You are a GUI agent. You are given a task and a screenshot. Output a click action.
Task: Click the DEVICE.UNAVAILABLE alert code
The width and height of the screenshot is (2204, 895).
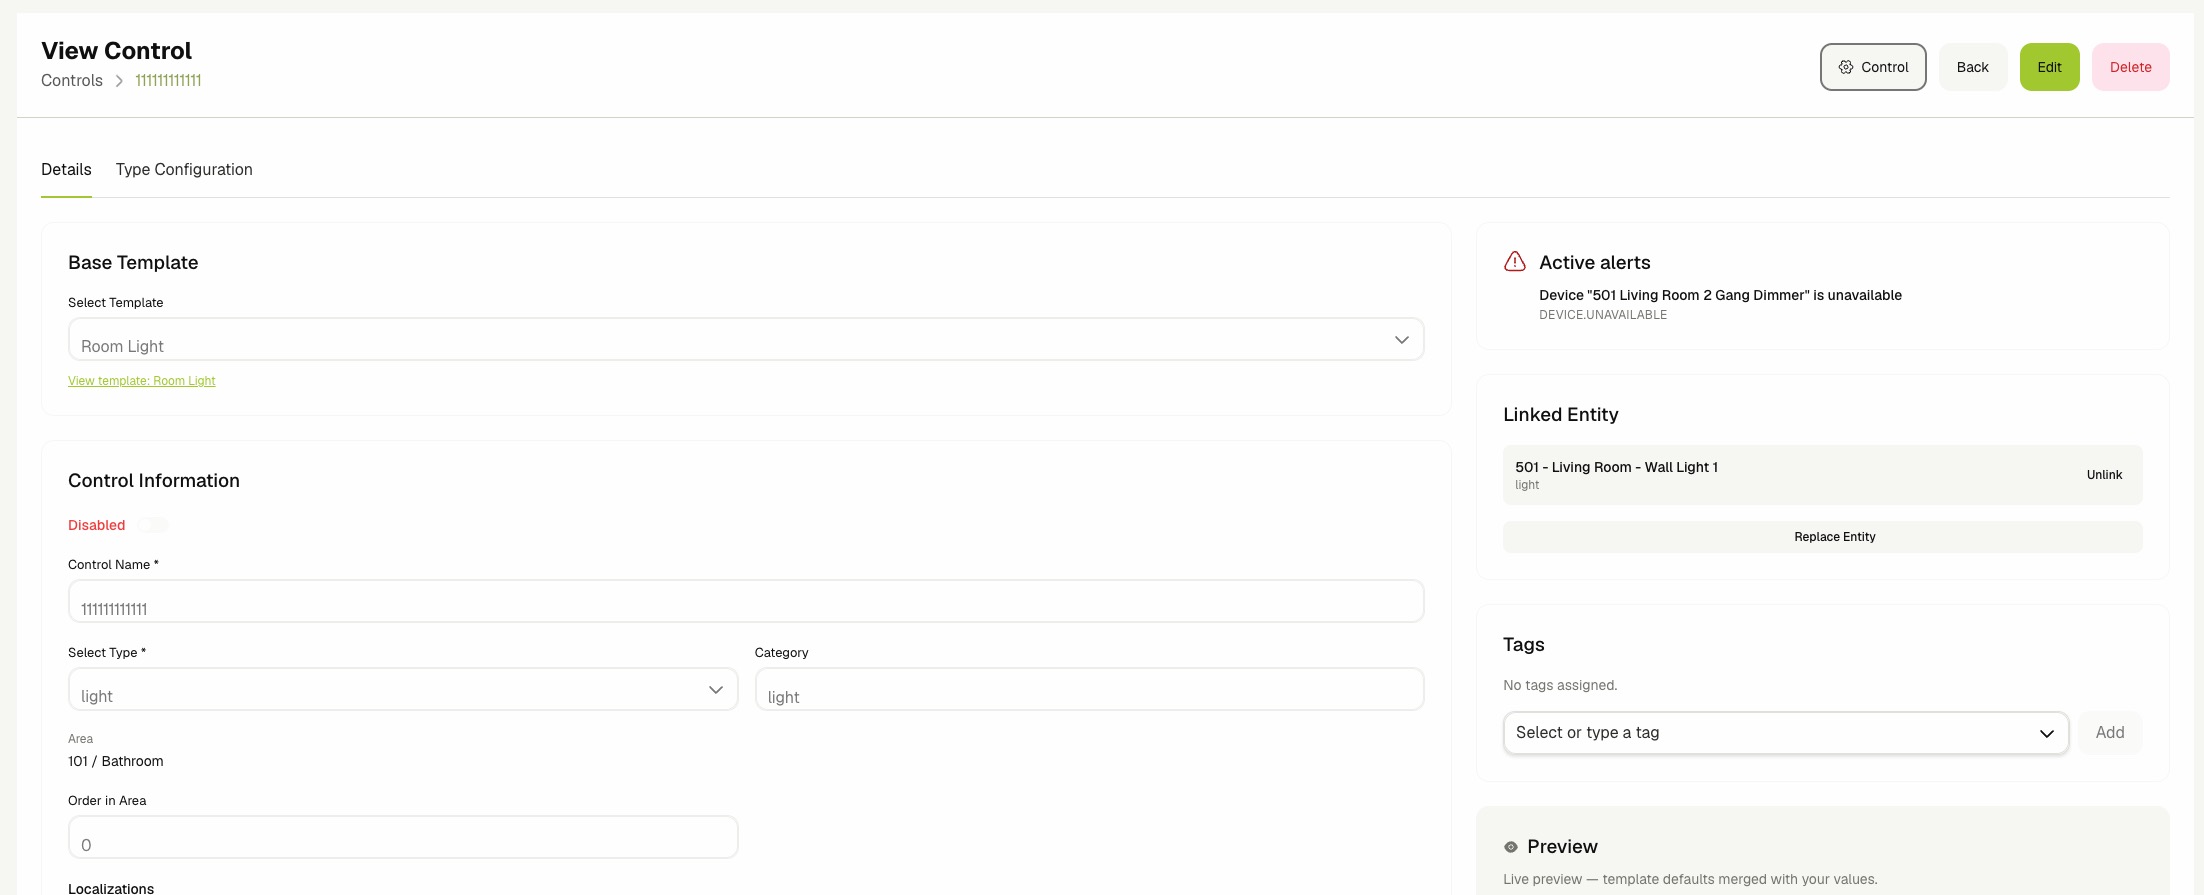pos(1603,315)
